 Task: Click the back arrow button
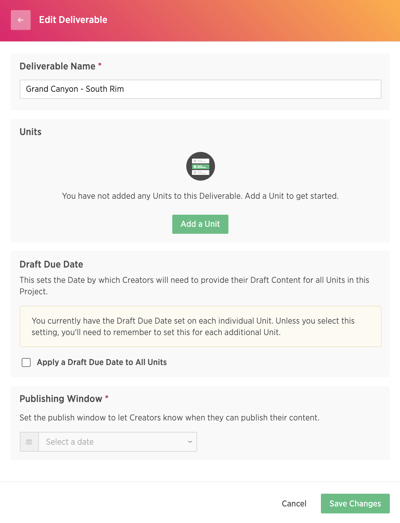(x=21, y=20)
